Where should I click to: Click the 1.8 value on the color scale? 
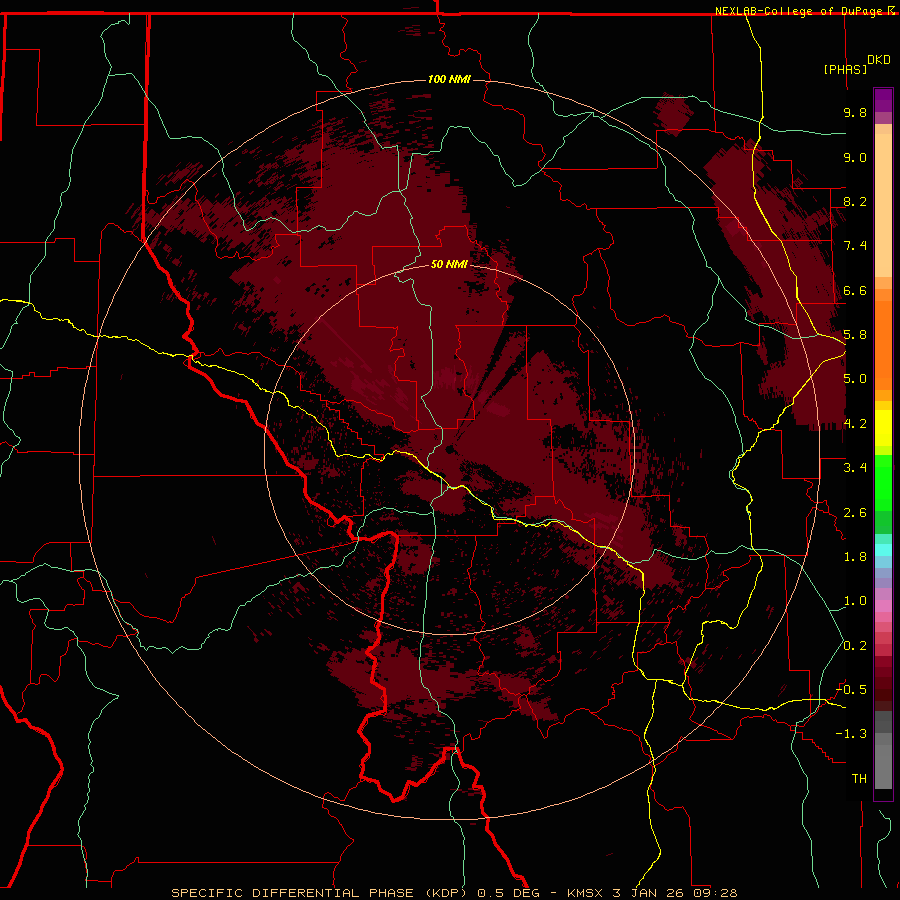(855, 557)
